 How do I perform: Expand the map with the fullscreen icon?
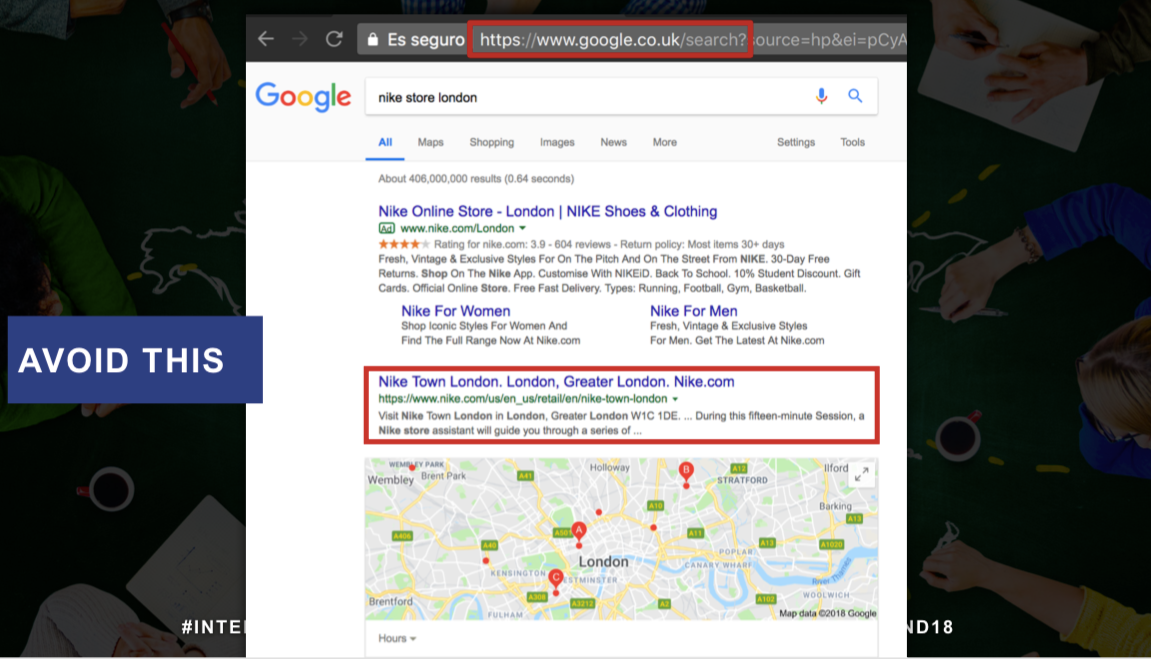[862, 475]
